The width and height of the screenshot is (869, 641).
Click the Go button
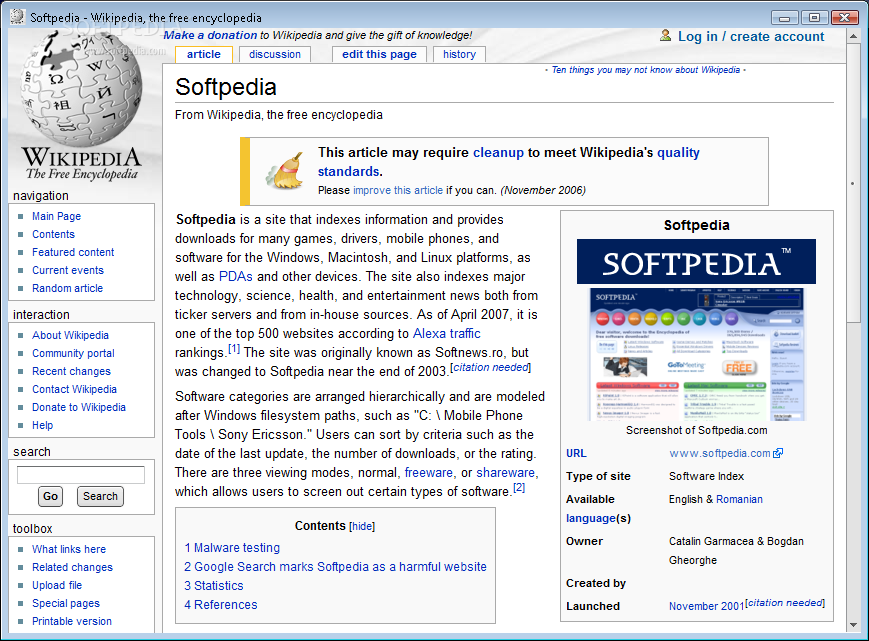pyautogui.click(x=50, y=496)
